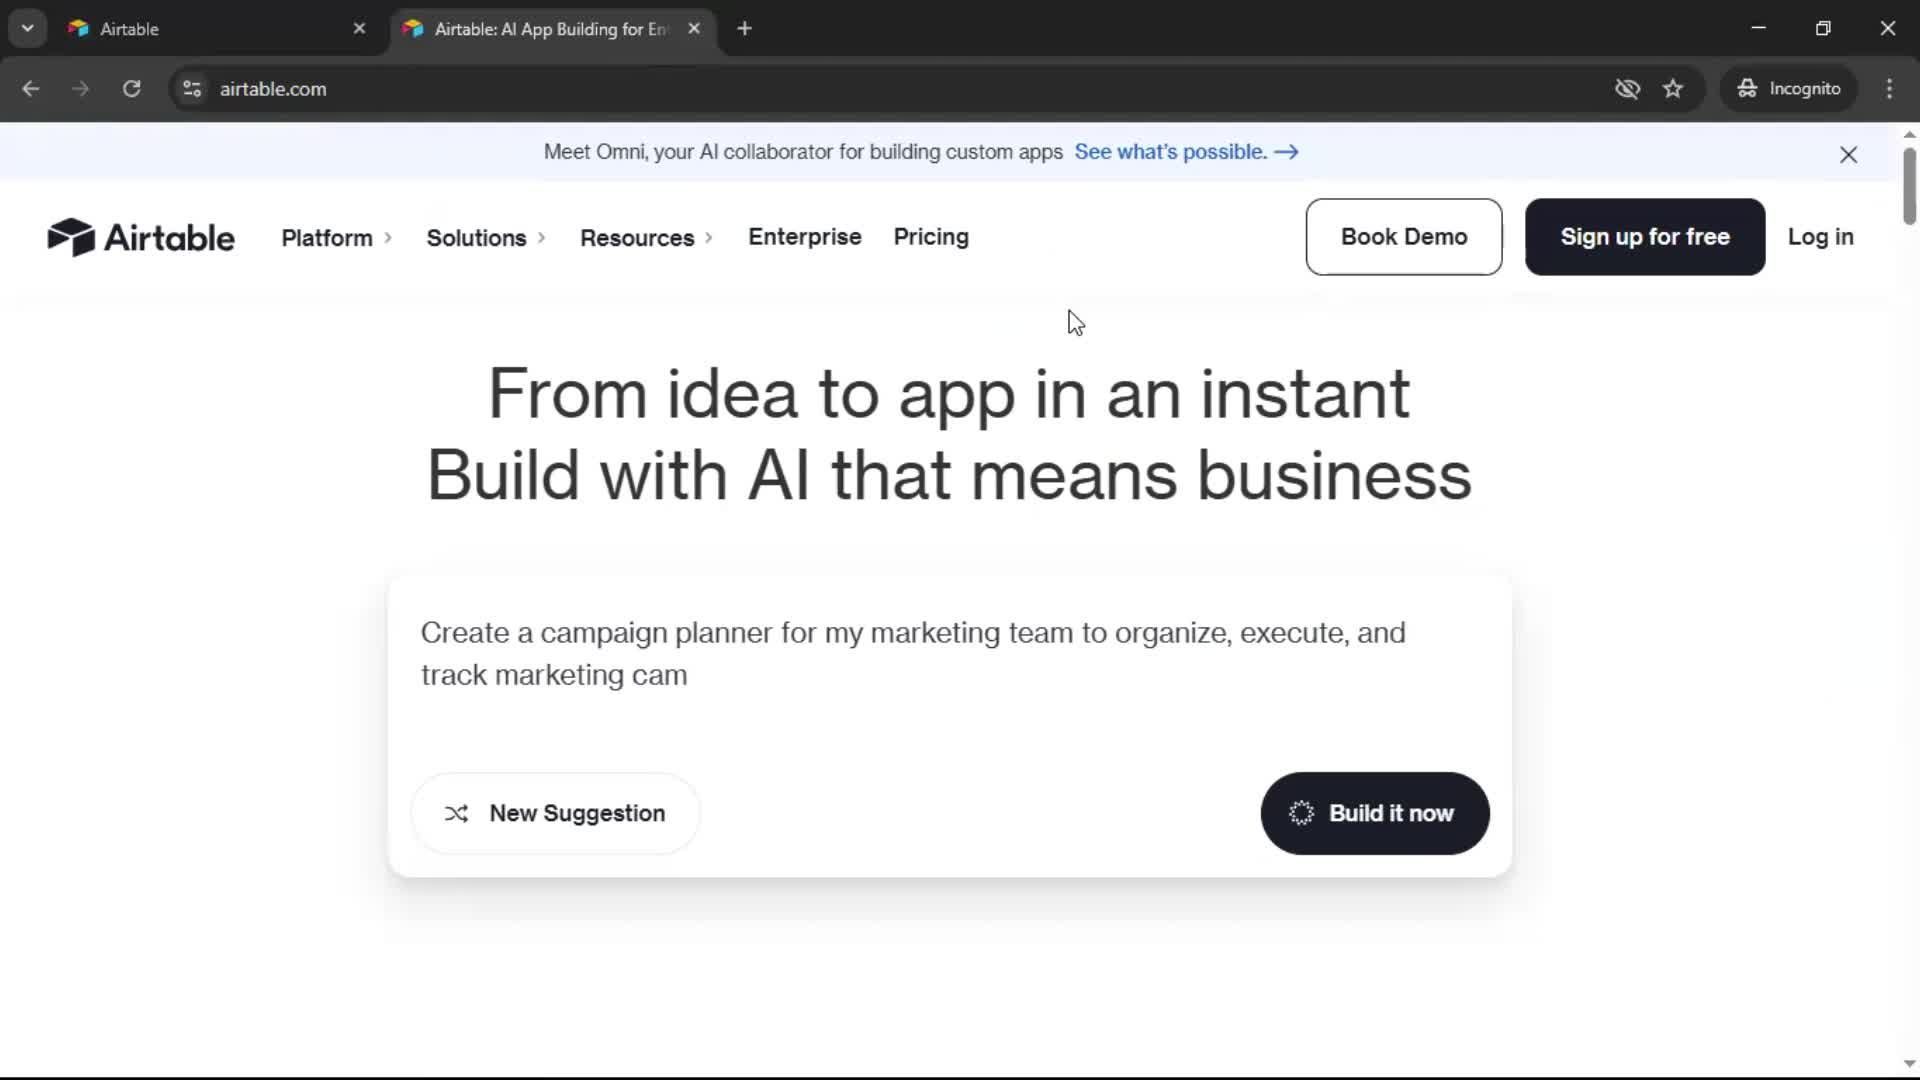Open the tab search dropdown arrow

click(28, 29)
